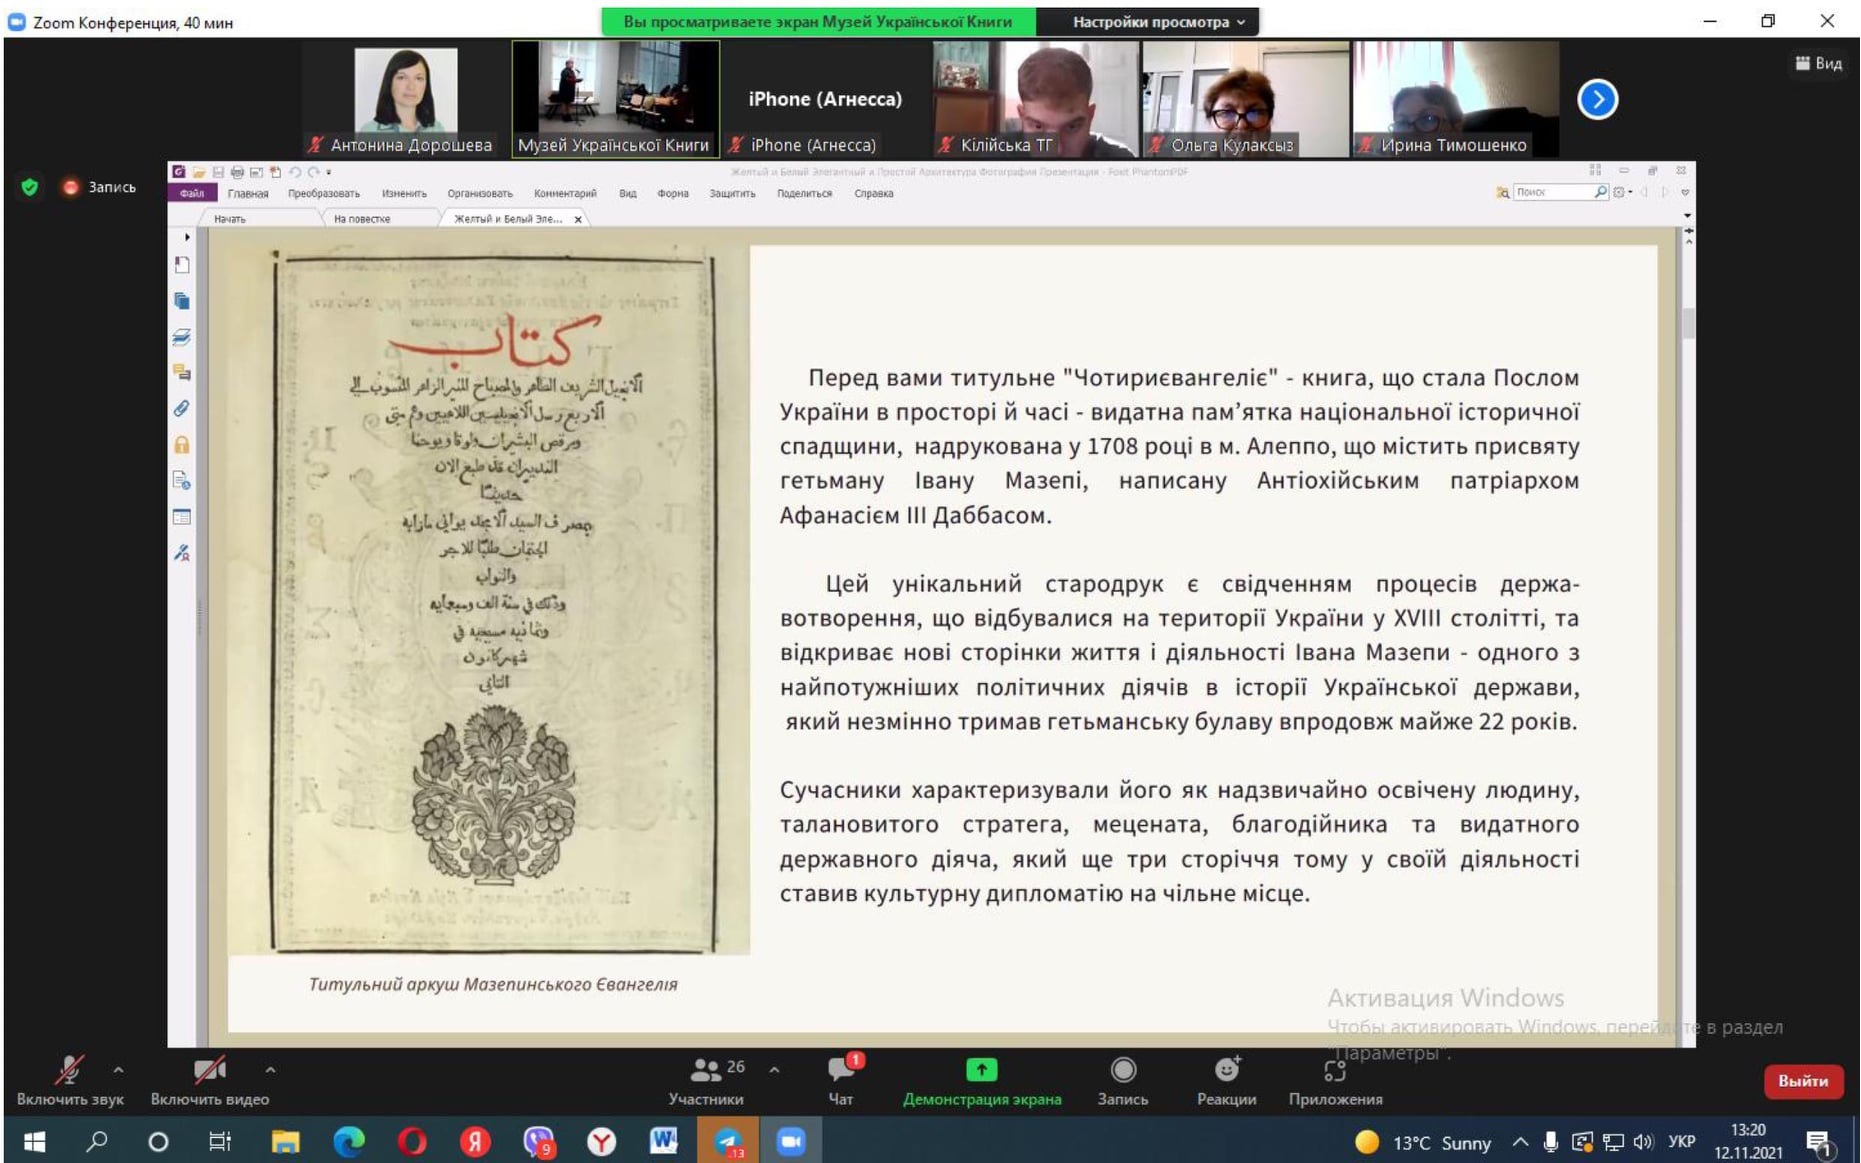Open the Вид view menu

coord(1819,63)
